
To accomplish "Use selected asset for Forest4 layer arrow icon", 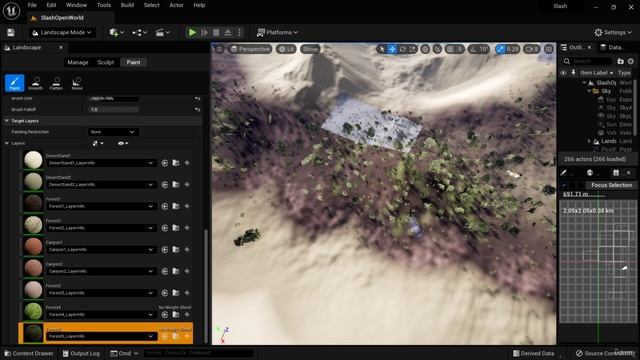I will point(164,314).
